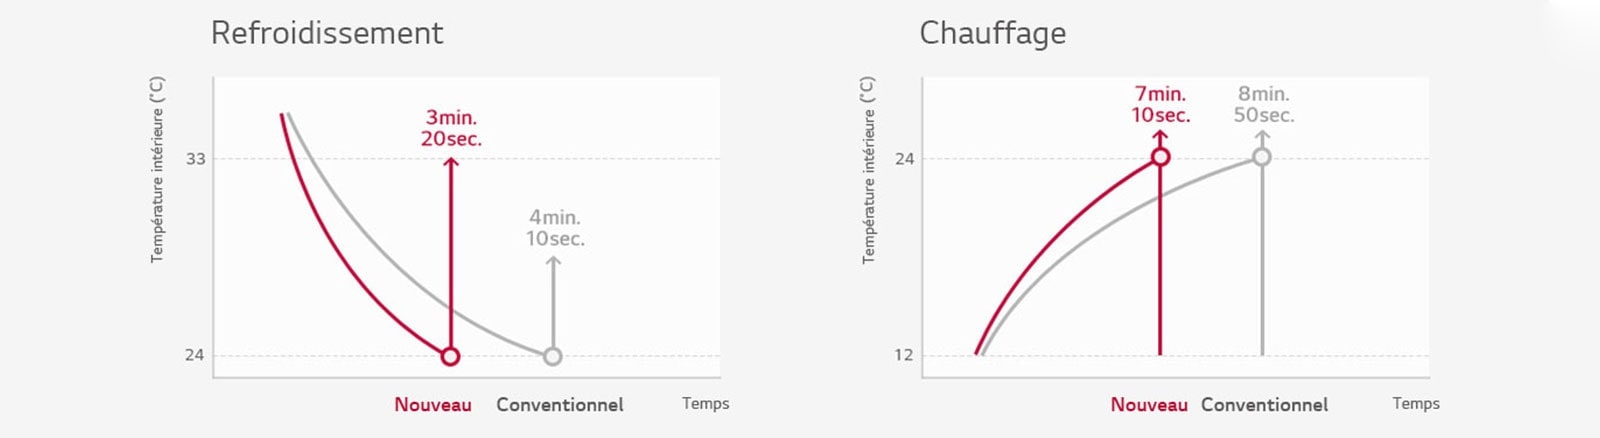Click the 3min. 20sec. time label
Screen dimensions: 1600x438
[451, 128]
